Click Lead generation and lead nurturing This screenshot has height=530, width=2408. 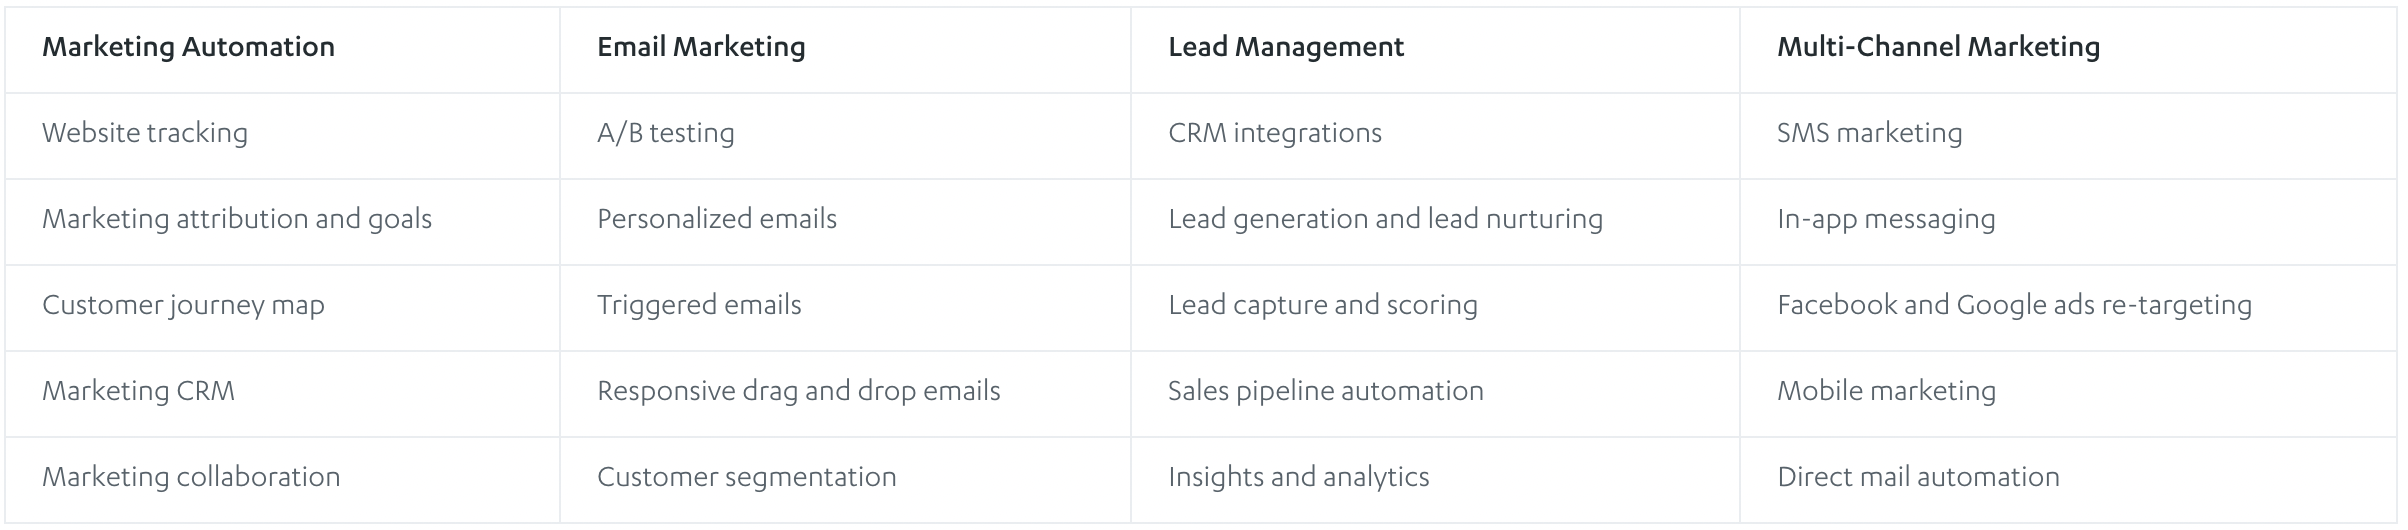1385,219
